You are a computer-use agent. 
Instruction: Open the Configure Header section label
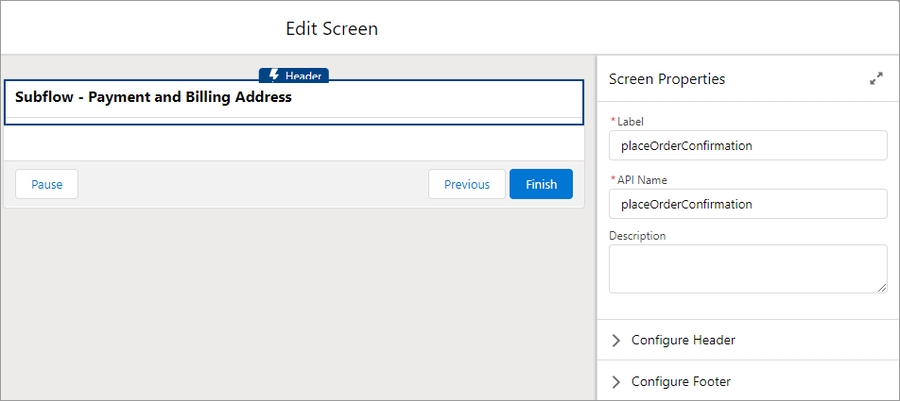pyautogui.click(x=683, y=340)
